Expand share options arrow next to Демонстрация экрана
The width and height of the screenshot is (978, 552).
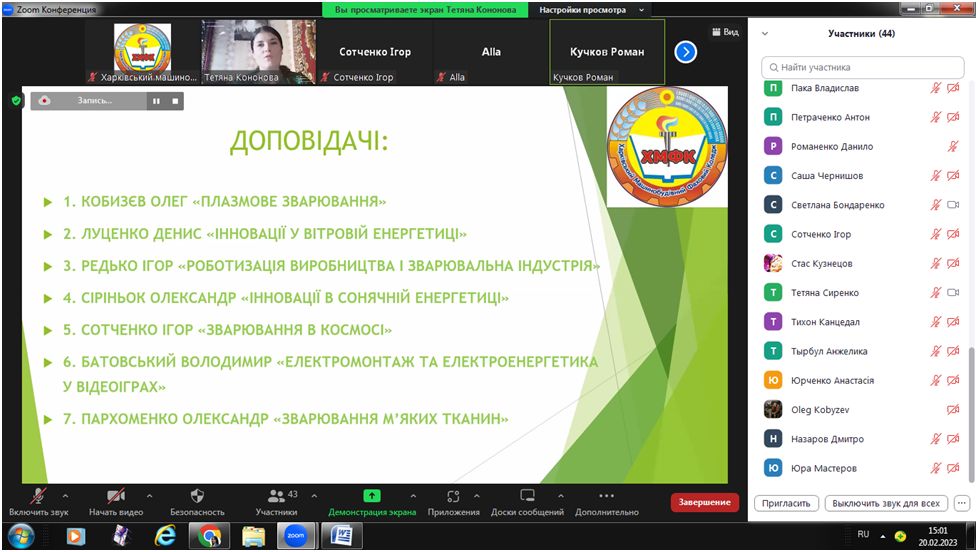click(x=414, y=496)
